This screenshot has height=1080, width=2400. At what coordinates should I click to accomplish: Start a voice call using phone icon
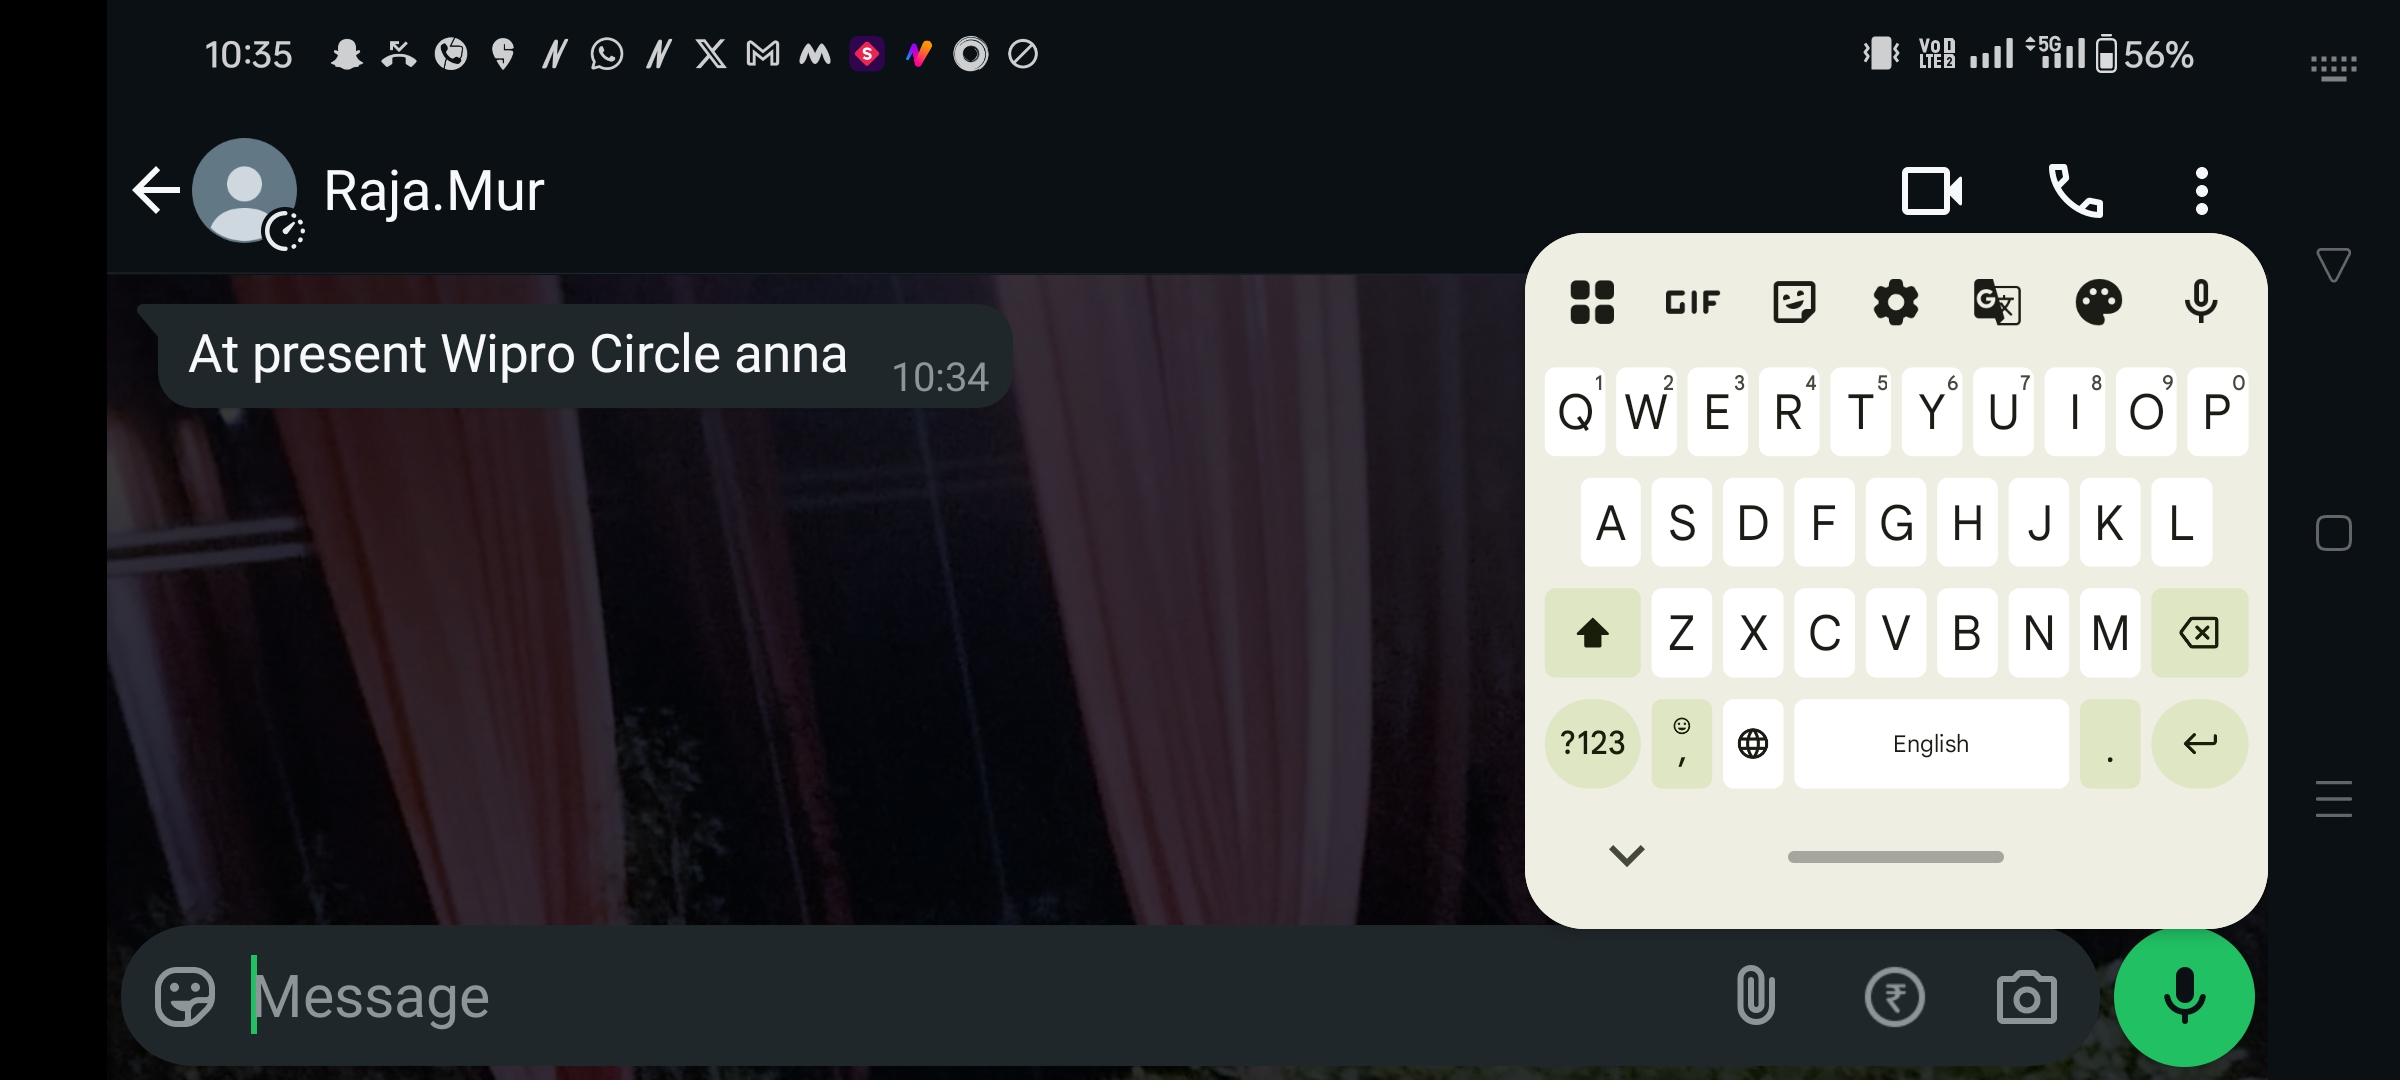point(2075,191)
